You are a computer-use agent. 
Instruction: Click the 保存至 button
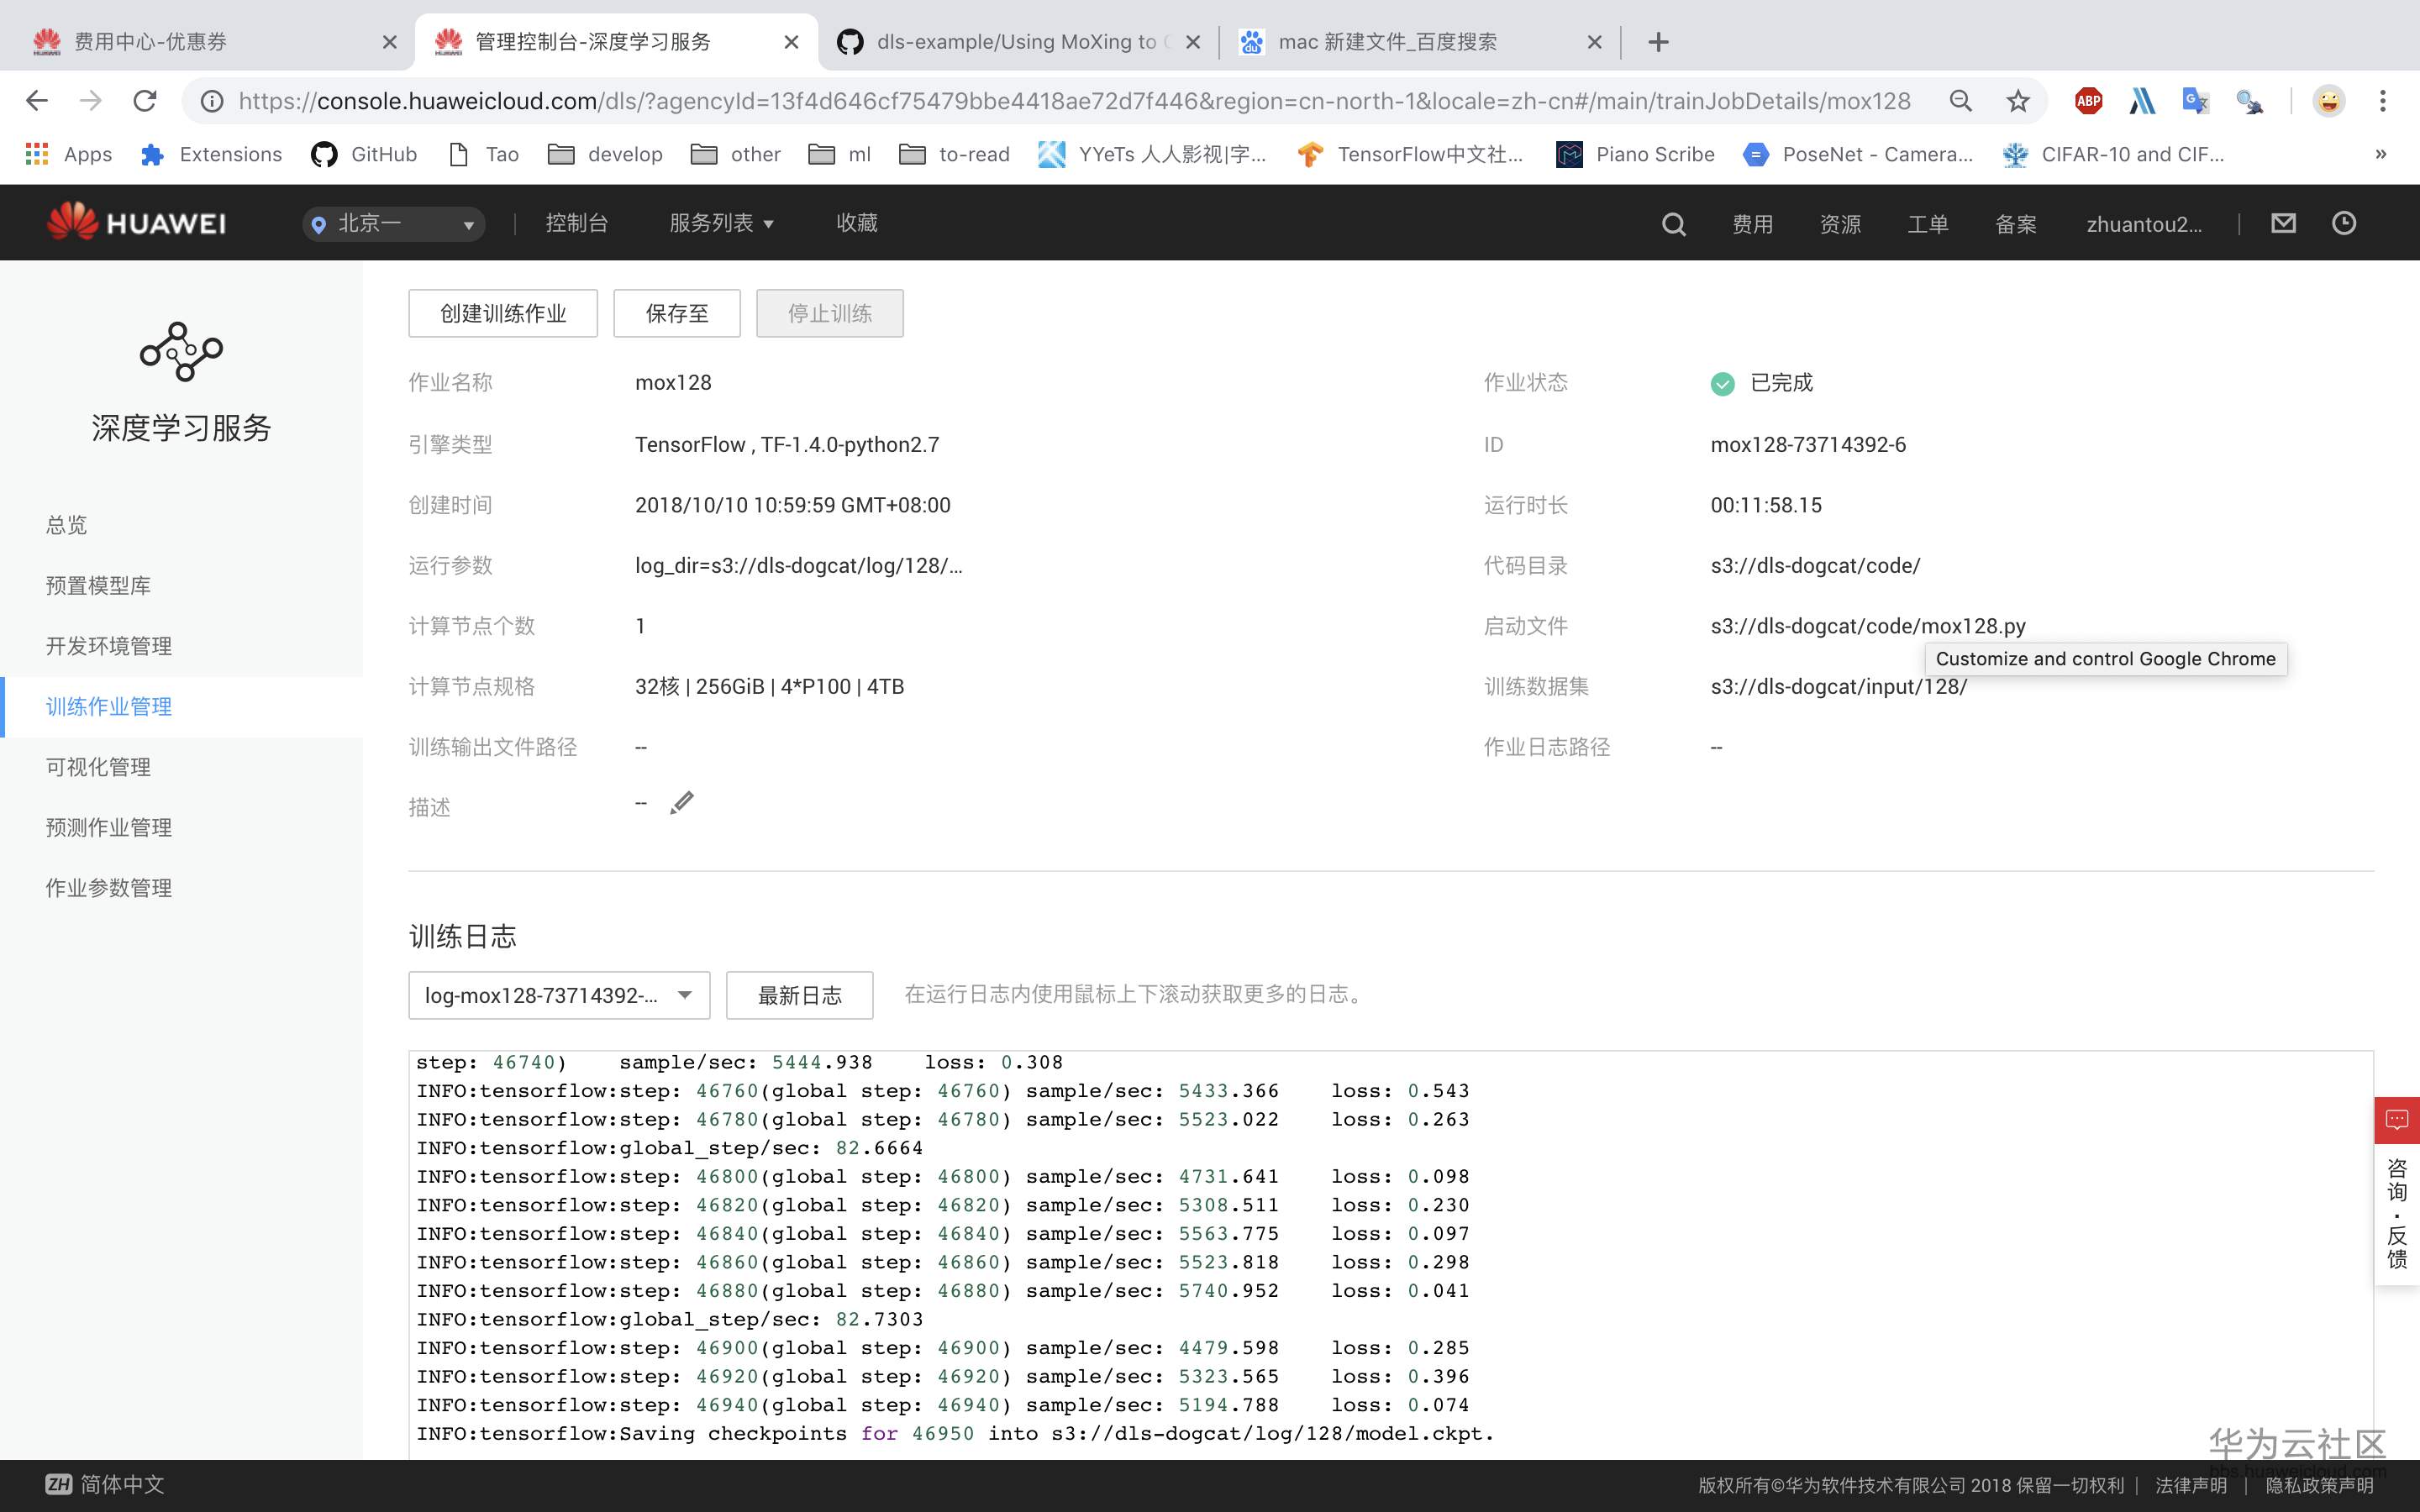point(676,314)
